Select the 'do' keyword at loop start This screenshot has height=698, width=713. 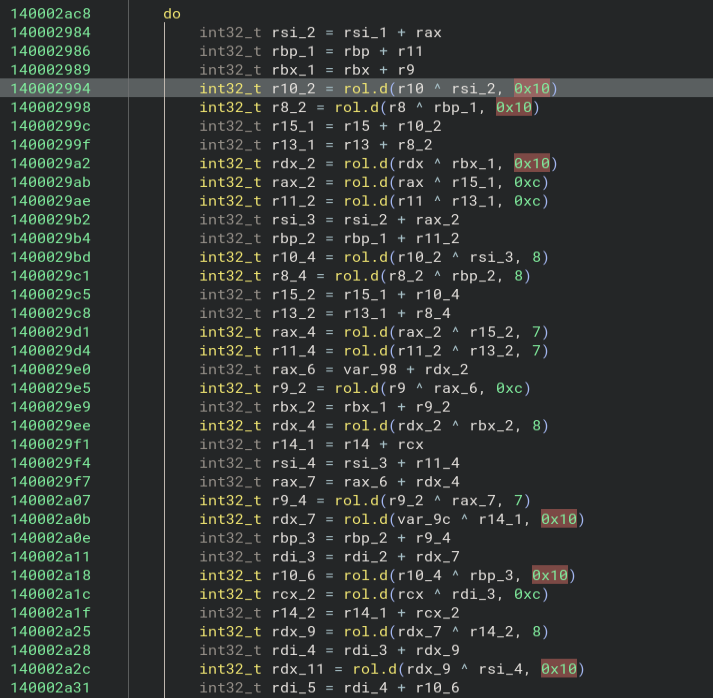pyautogui.click(x=172, y=14)
